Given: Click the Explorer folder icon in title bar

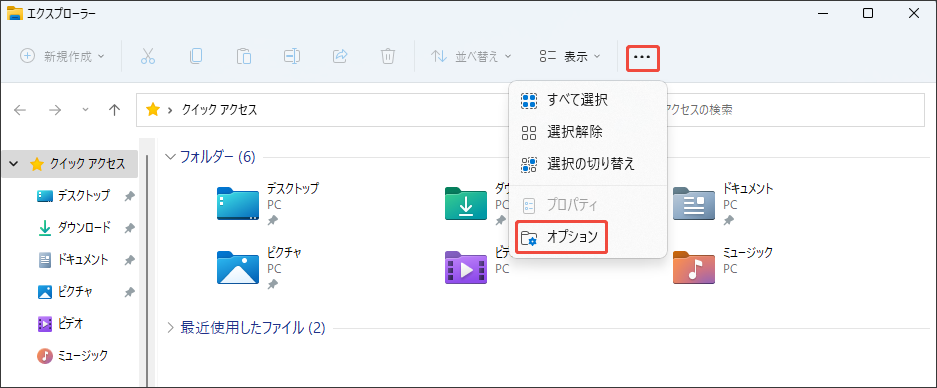Looking at the screenshot, I should [x=15, y=13].
